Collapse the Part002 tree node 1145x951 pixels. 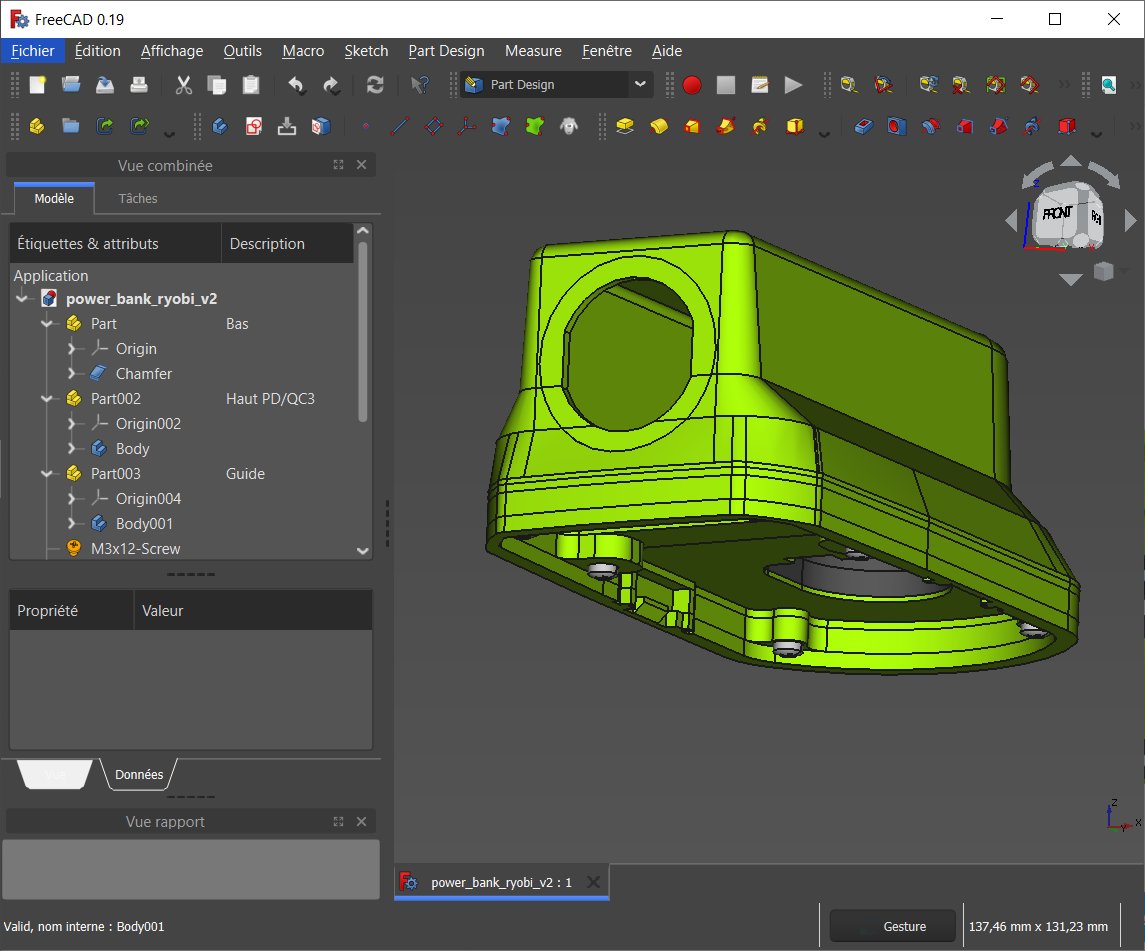point(47,399)
